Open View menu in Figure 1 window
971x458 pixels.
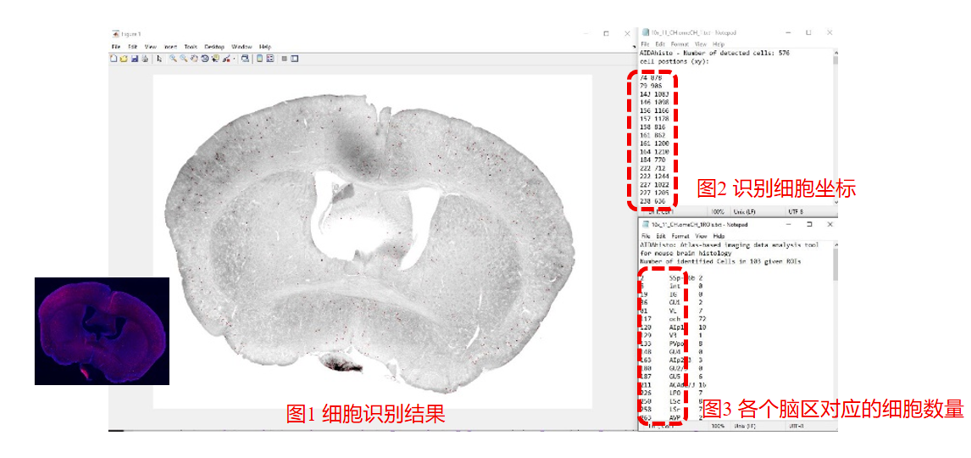150,46
